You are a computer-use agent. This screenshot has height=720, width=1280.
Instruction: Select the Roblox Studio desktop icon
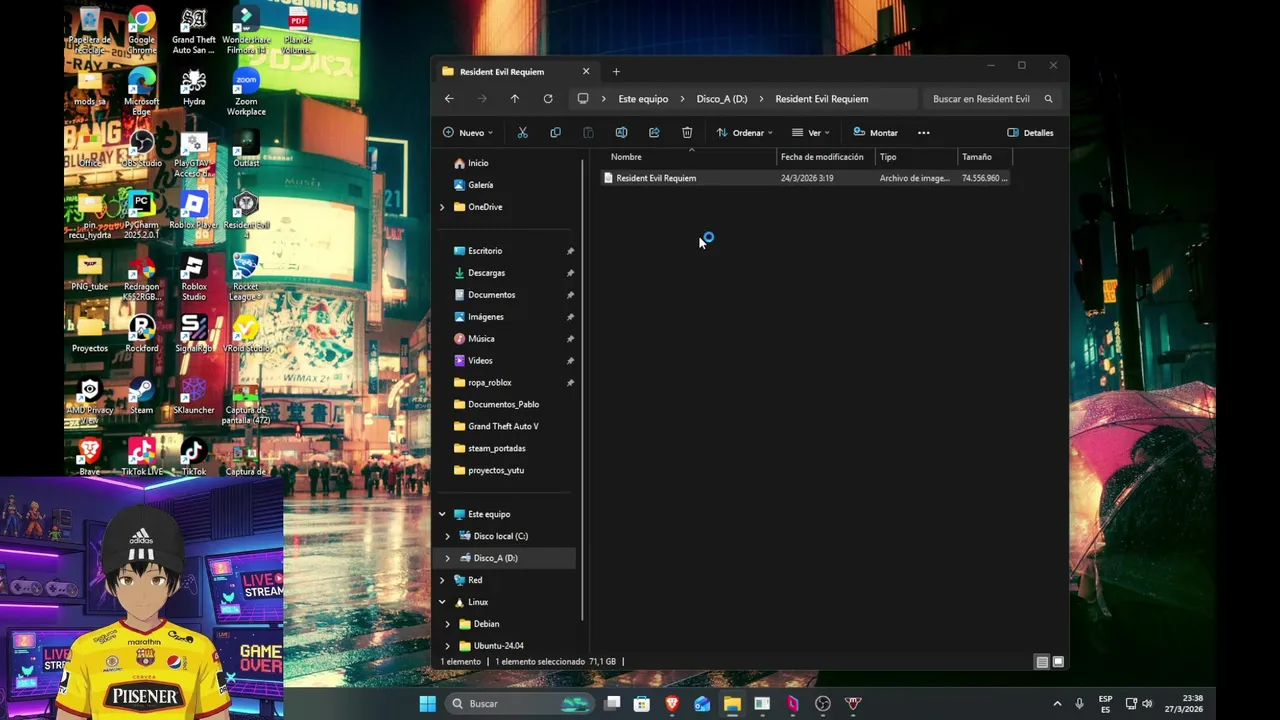click(x=194, y=279)
